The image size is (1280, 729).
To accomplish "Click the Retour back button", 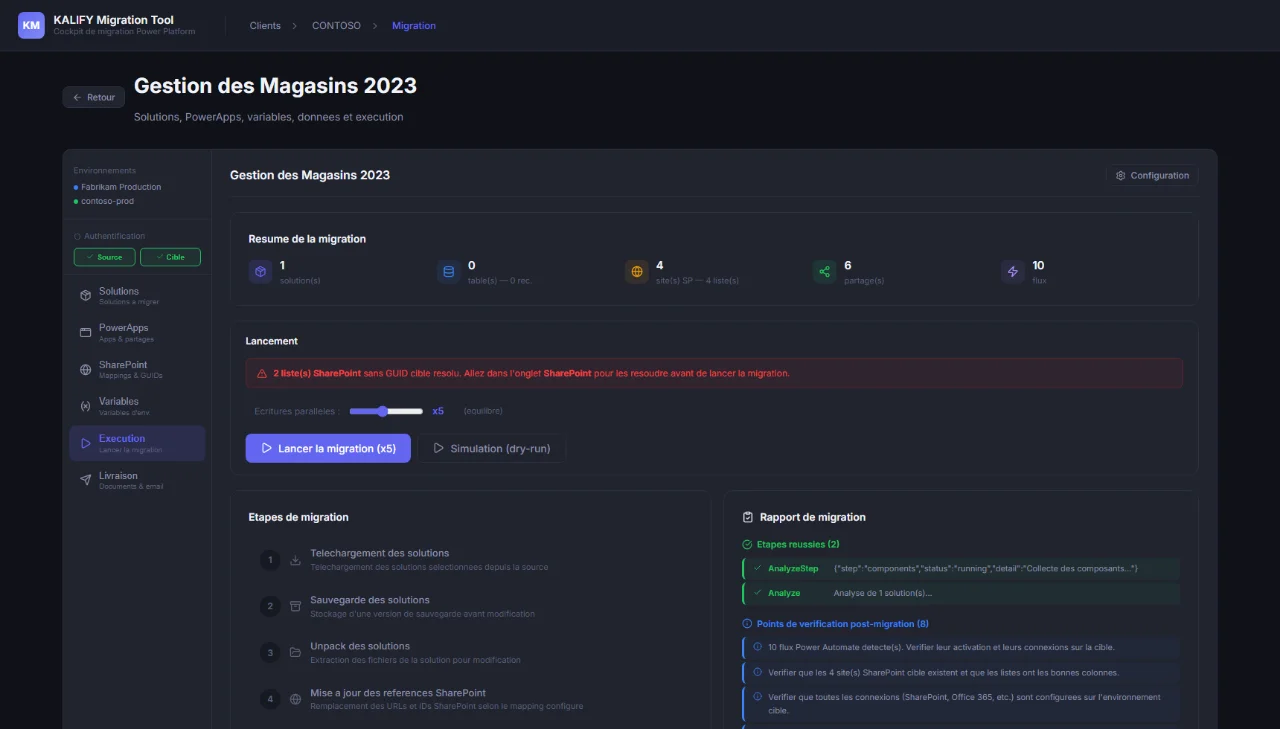I will pyautogui.click(x=94, y=97).
